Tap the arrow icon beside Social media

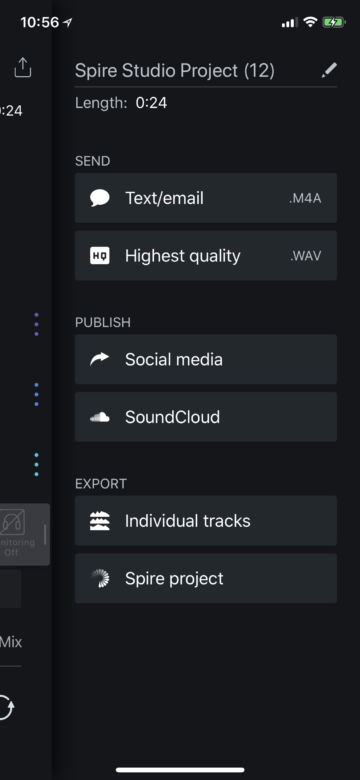click(x=99, y=359)
